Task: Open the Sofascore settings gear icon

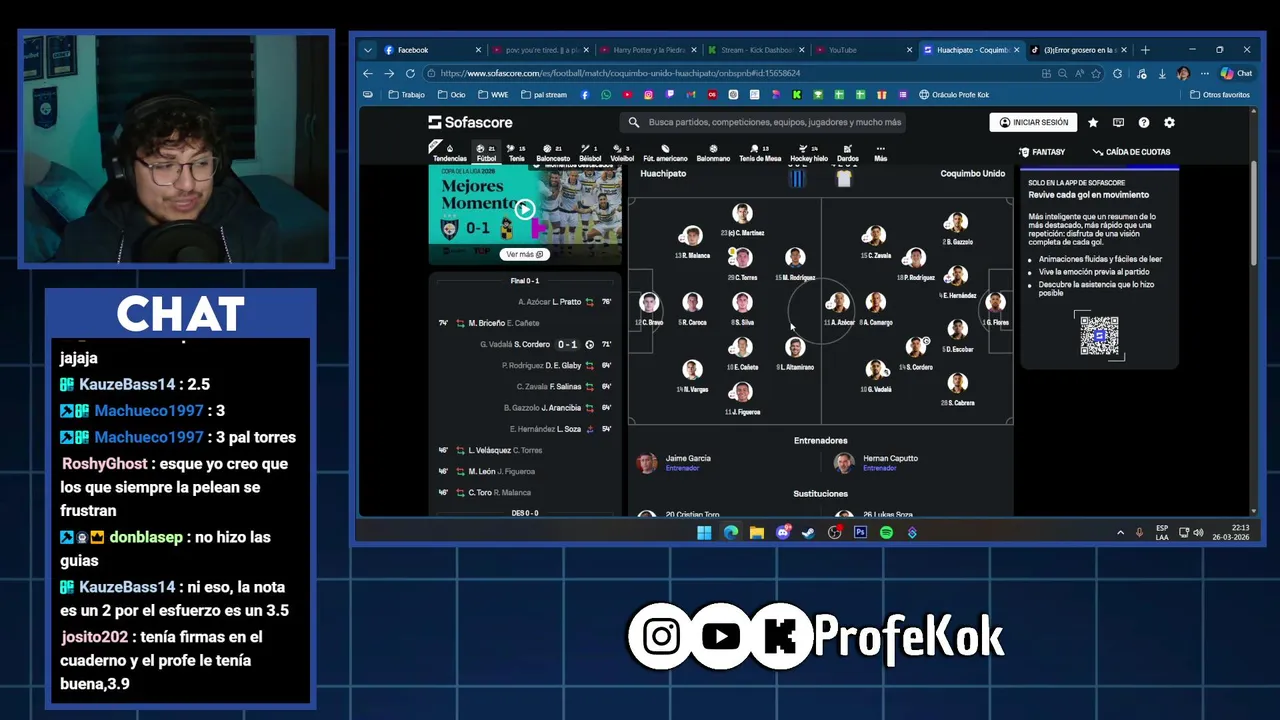Action: tap(1169, 122)
